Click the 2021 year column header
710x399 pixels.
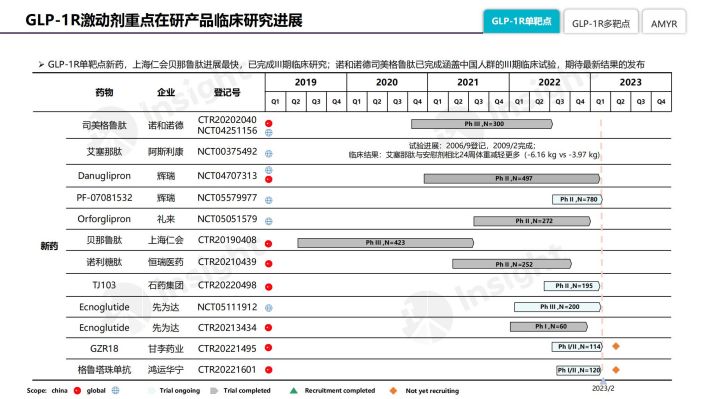click(468, 82)
